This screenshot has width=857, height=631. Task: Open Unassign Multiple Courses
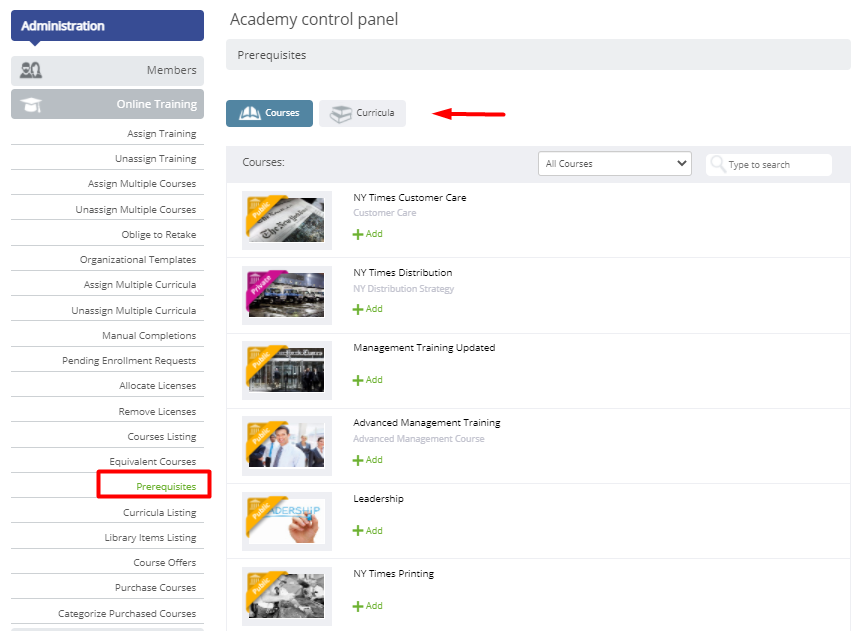point(136,209)
